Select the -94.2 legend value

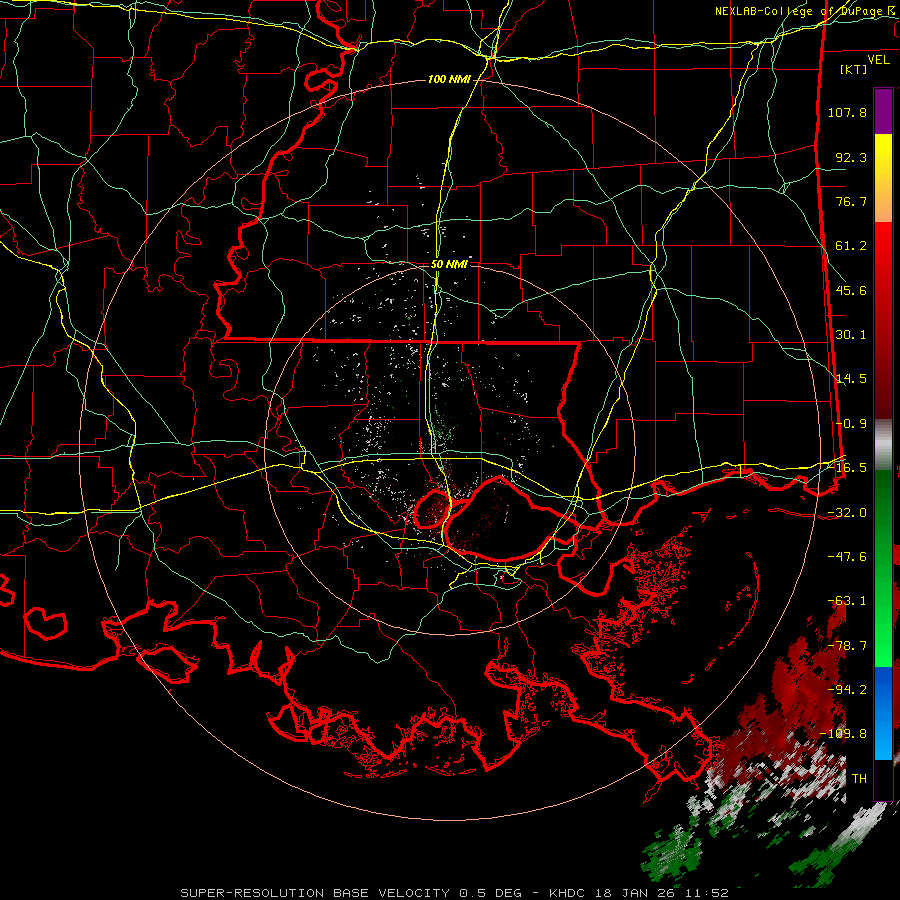pyautogui.click(x=847, y=690)
